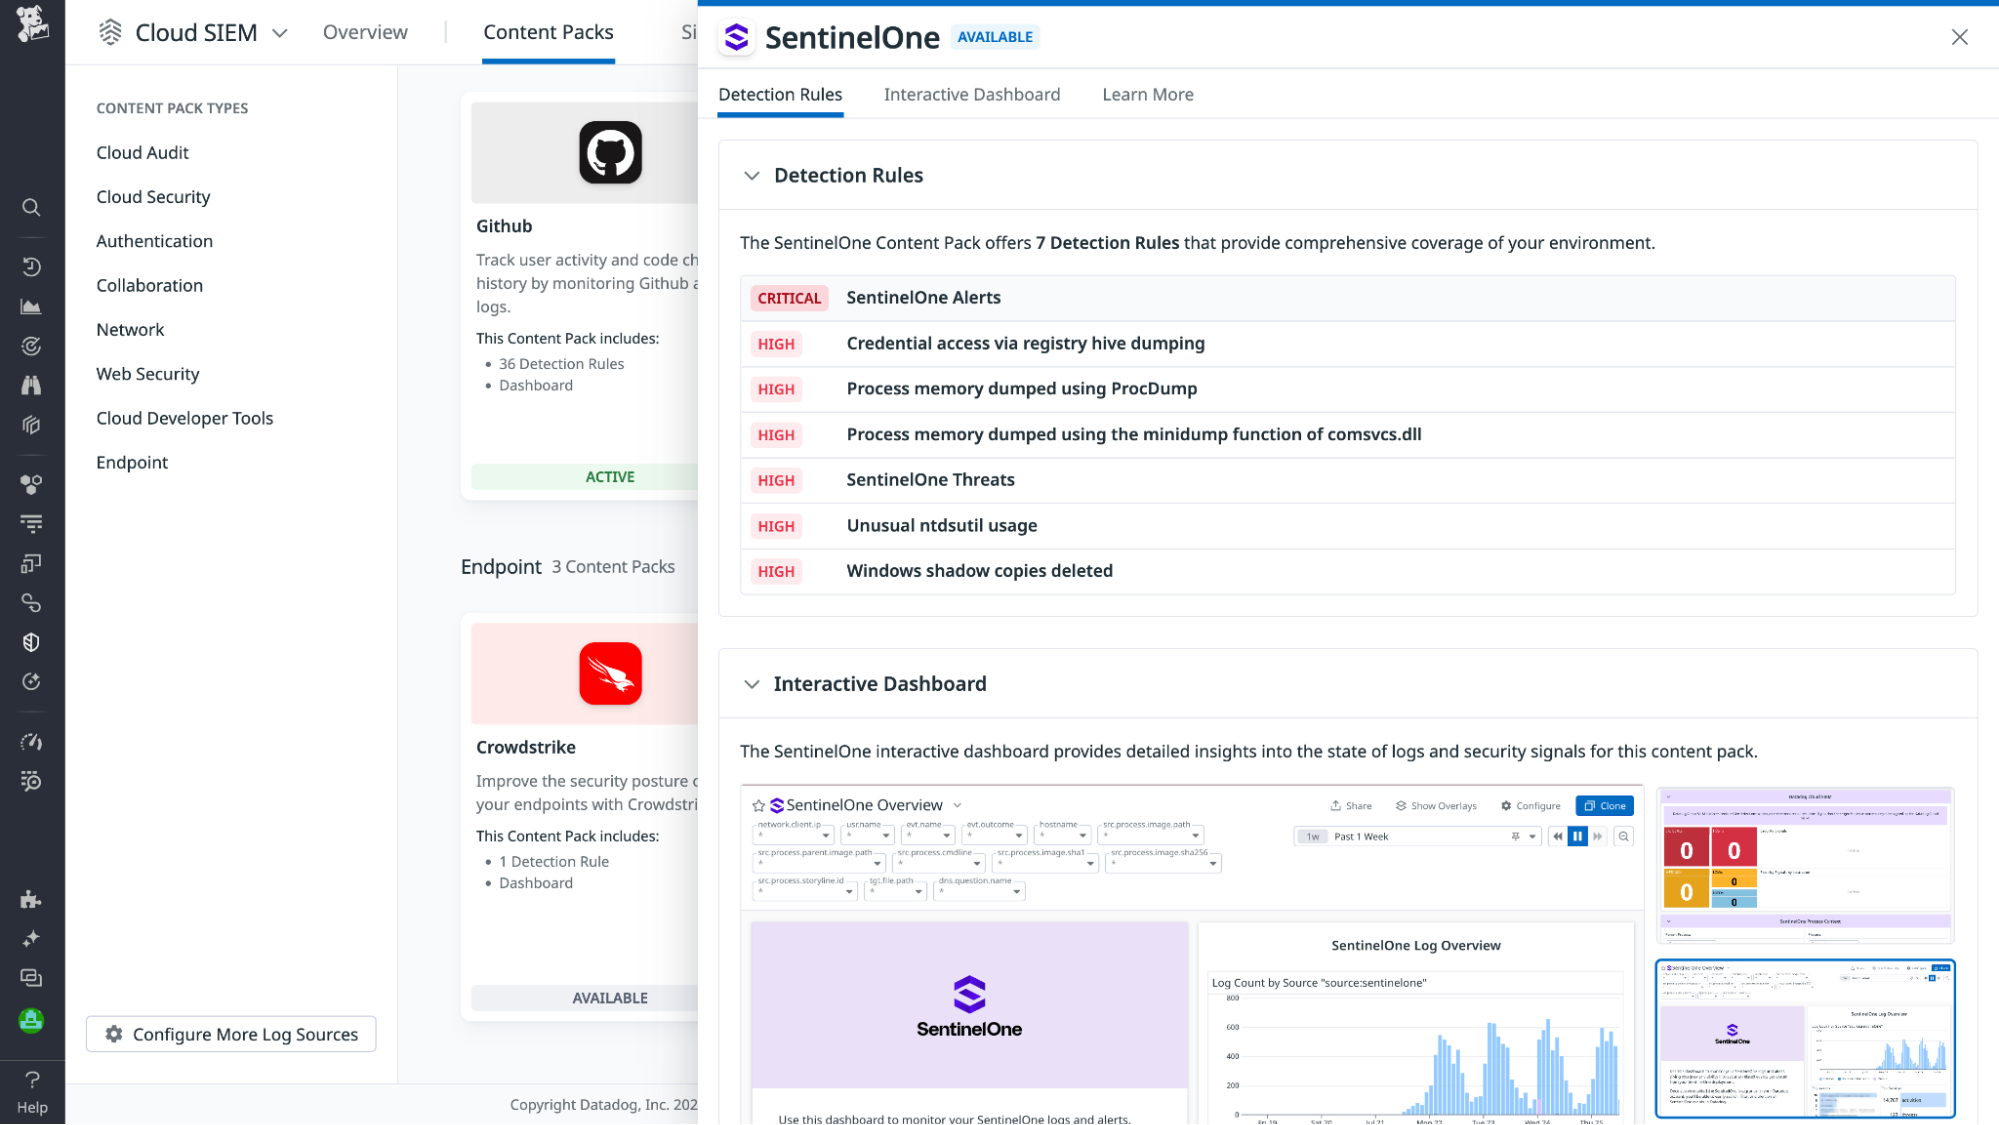Click the Crowdstrike falcon icon

pyautogui.click(x=610, y=673)
